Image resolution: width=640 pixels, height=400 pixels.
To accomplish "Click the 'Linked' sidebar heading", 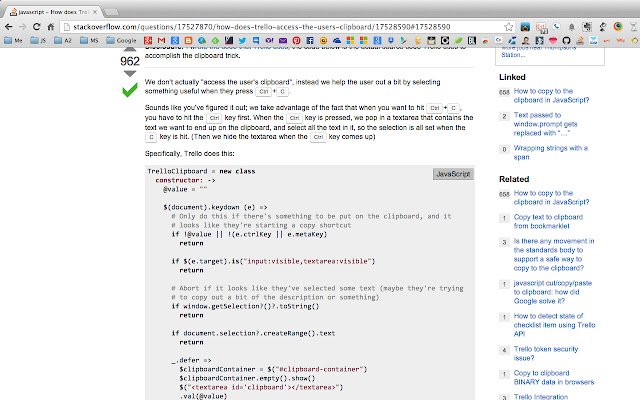I will pyautogui.click(x=512, y=77).
